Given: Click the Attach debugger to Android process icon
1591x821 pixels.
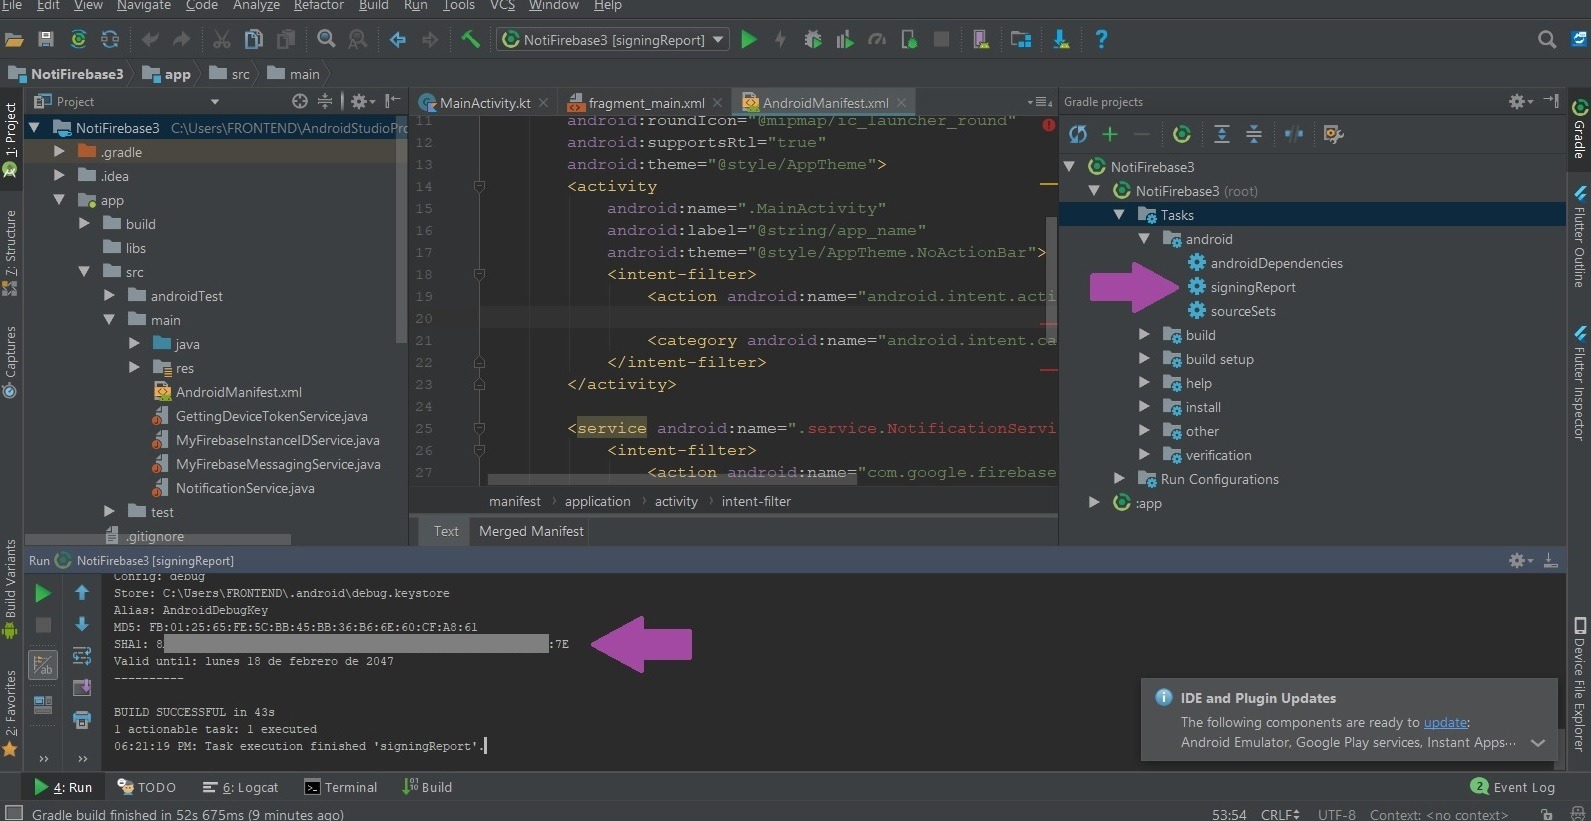Looking at the screenshot, I should coord(909,39).
